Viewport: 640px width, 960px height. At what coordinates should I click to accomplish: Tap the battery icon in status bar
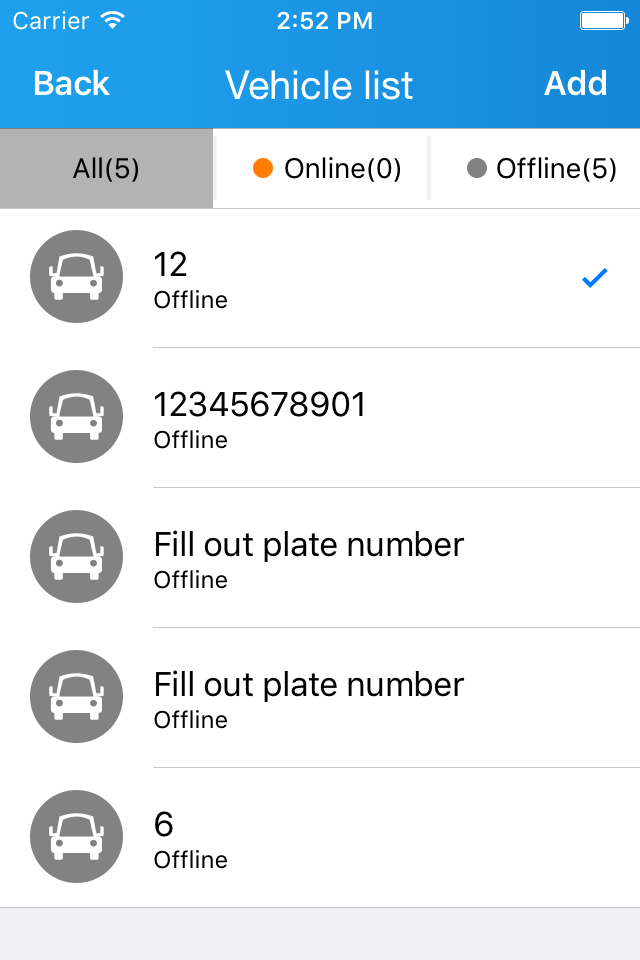pos(603,20)
